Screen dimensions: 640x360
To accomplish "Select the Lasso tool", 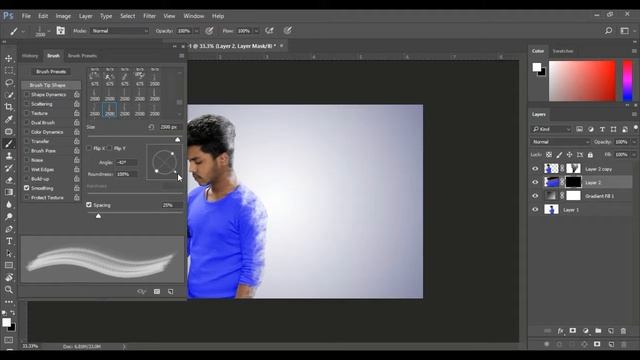I will tap(9, 83).
